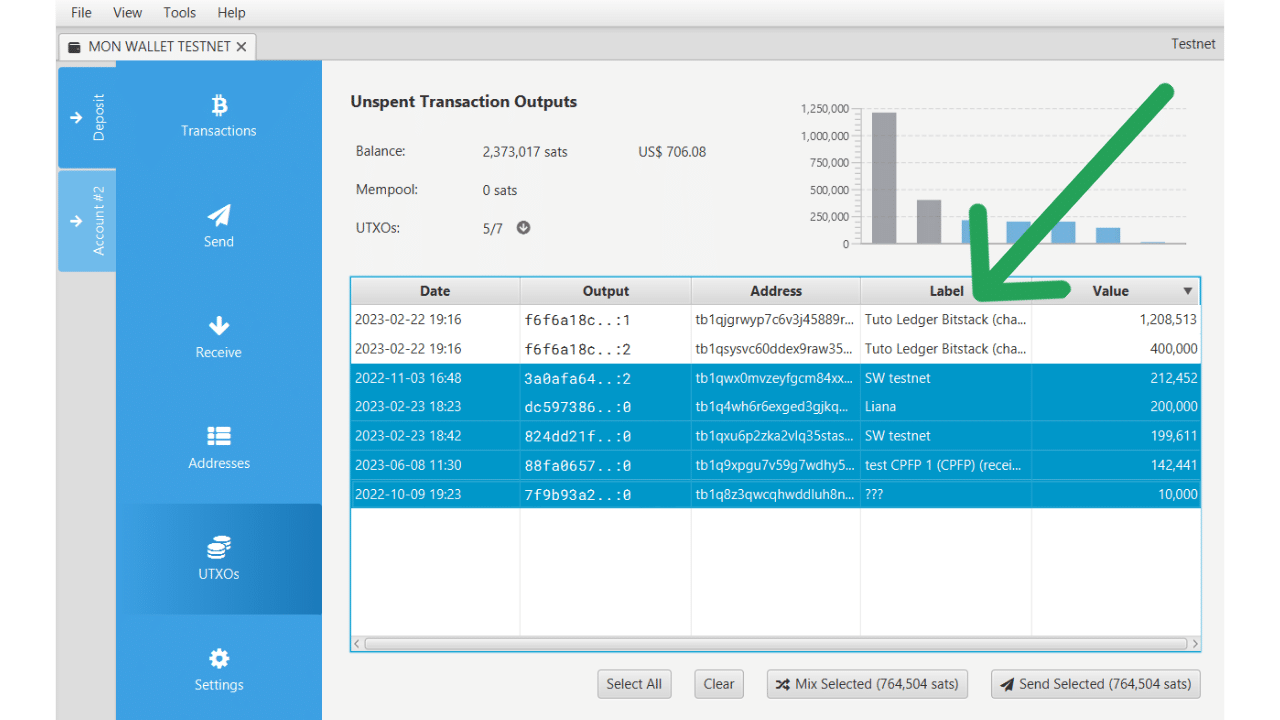Viewport: 1280px width, 720px height.
Task: Open the Help menu
Action: tap(231, 13)
